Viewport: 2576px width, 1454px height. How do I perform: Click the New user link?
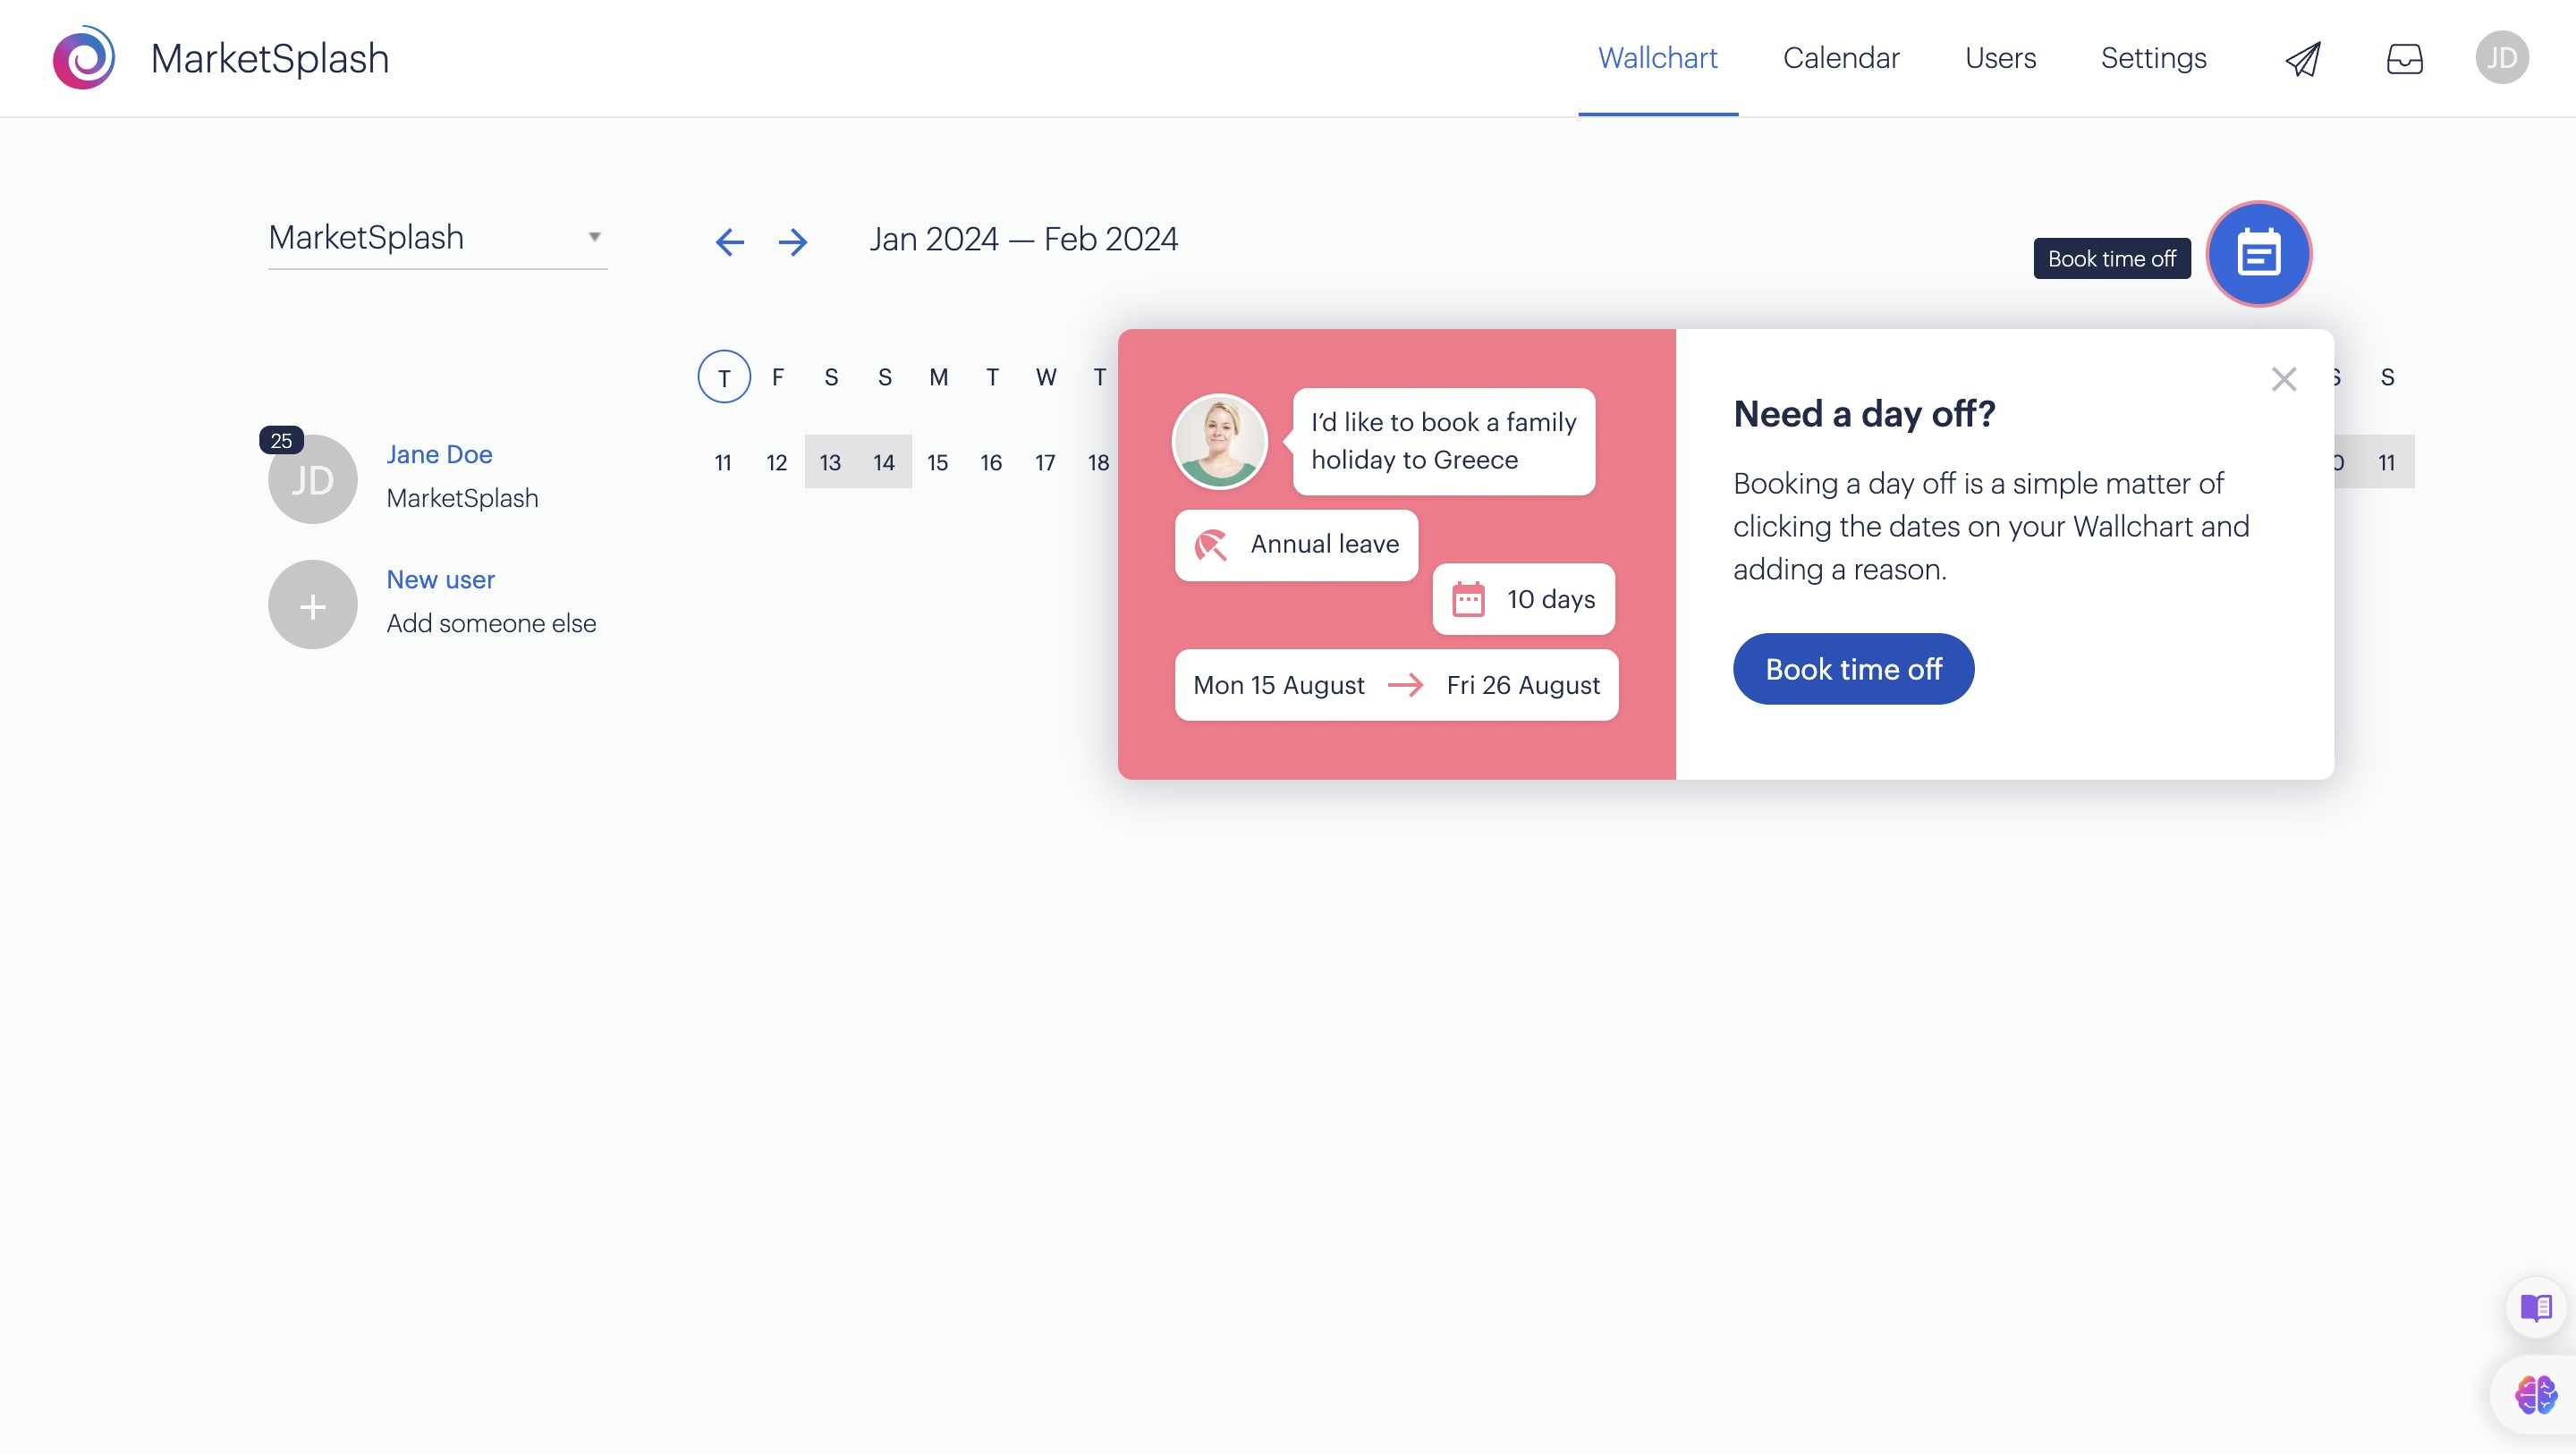click(440, 579)
